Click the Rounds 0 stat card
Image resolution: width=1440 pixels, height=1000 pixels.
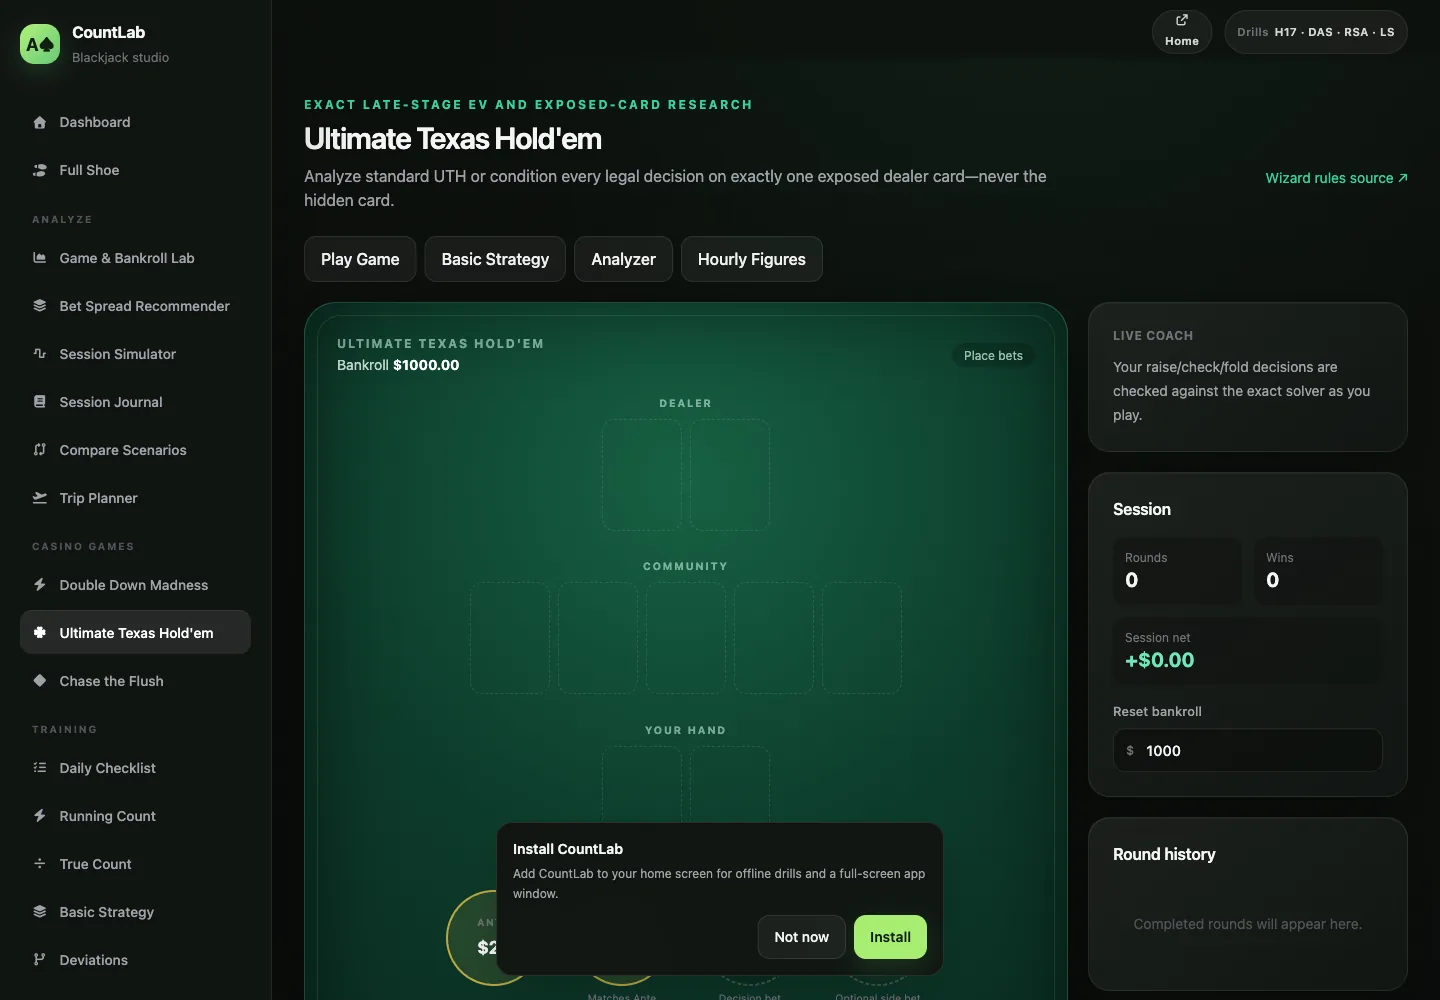[1177, 571]
